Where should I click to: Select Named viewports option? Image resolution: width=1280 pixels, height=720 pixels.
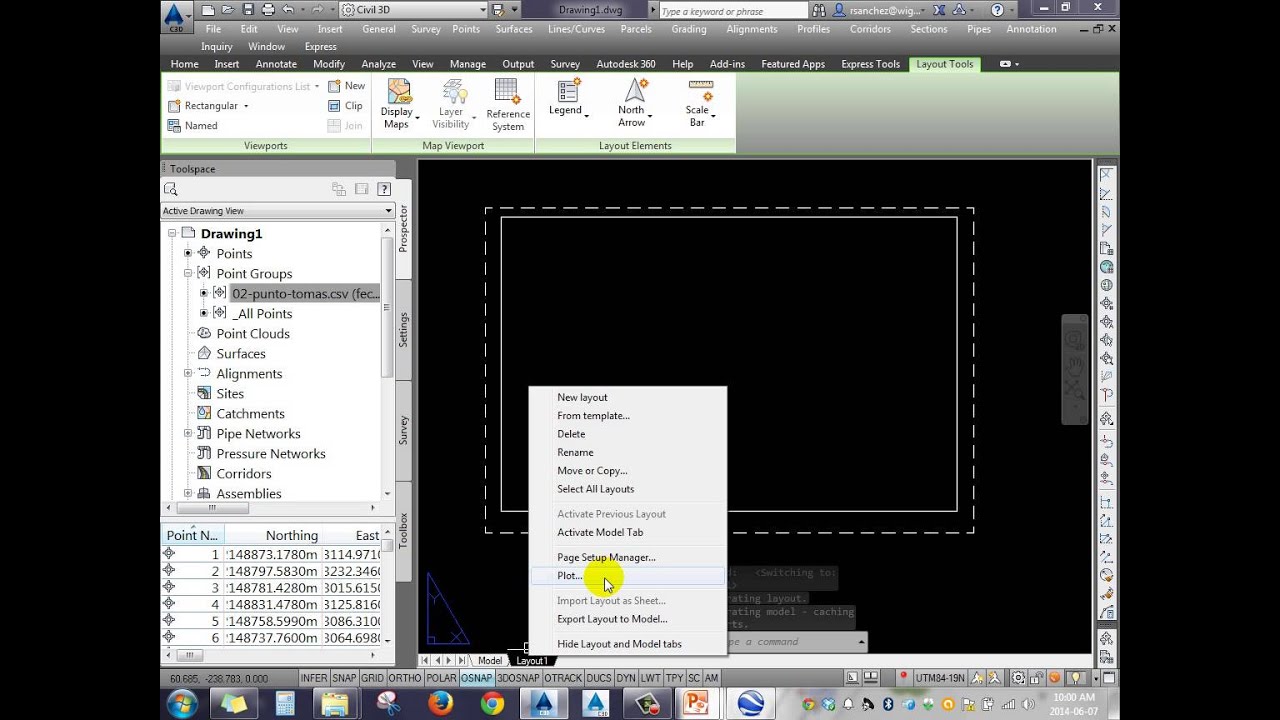[192, 126]
